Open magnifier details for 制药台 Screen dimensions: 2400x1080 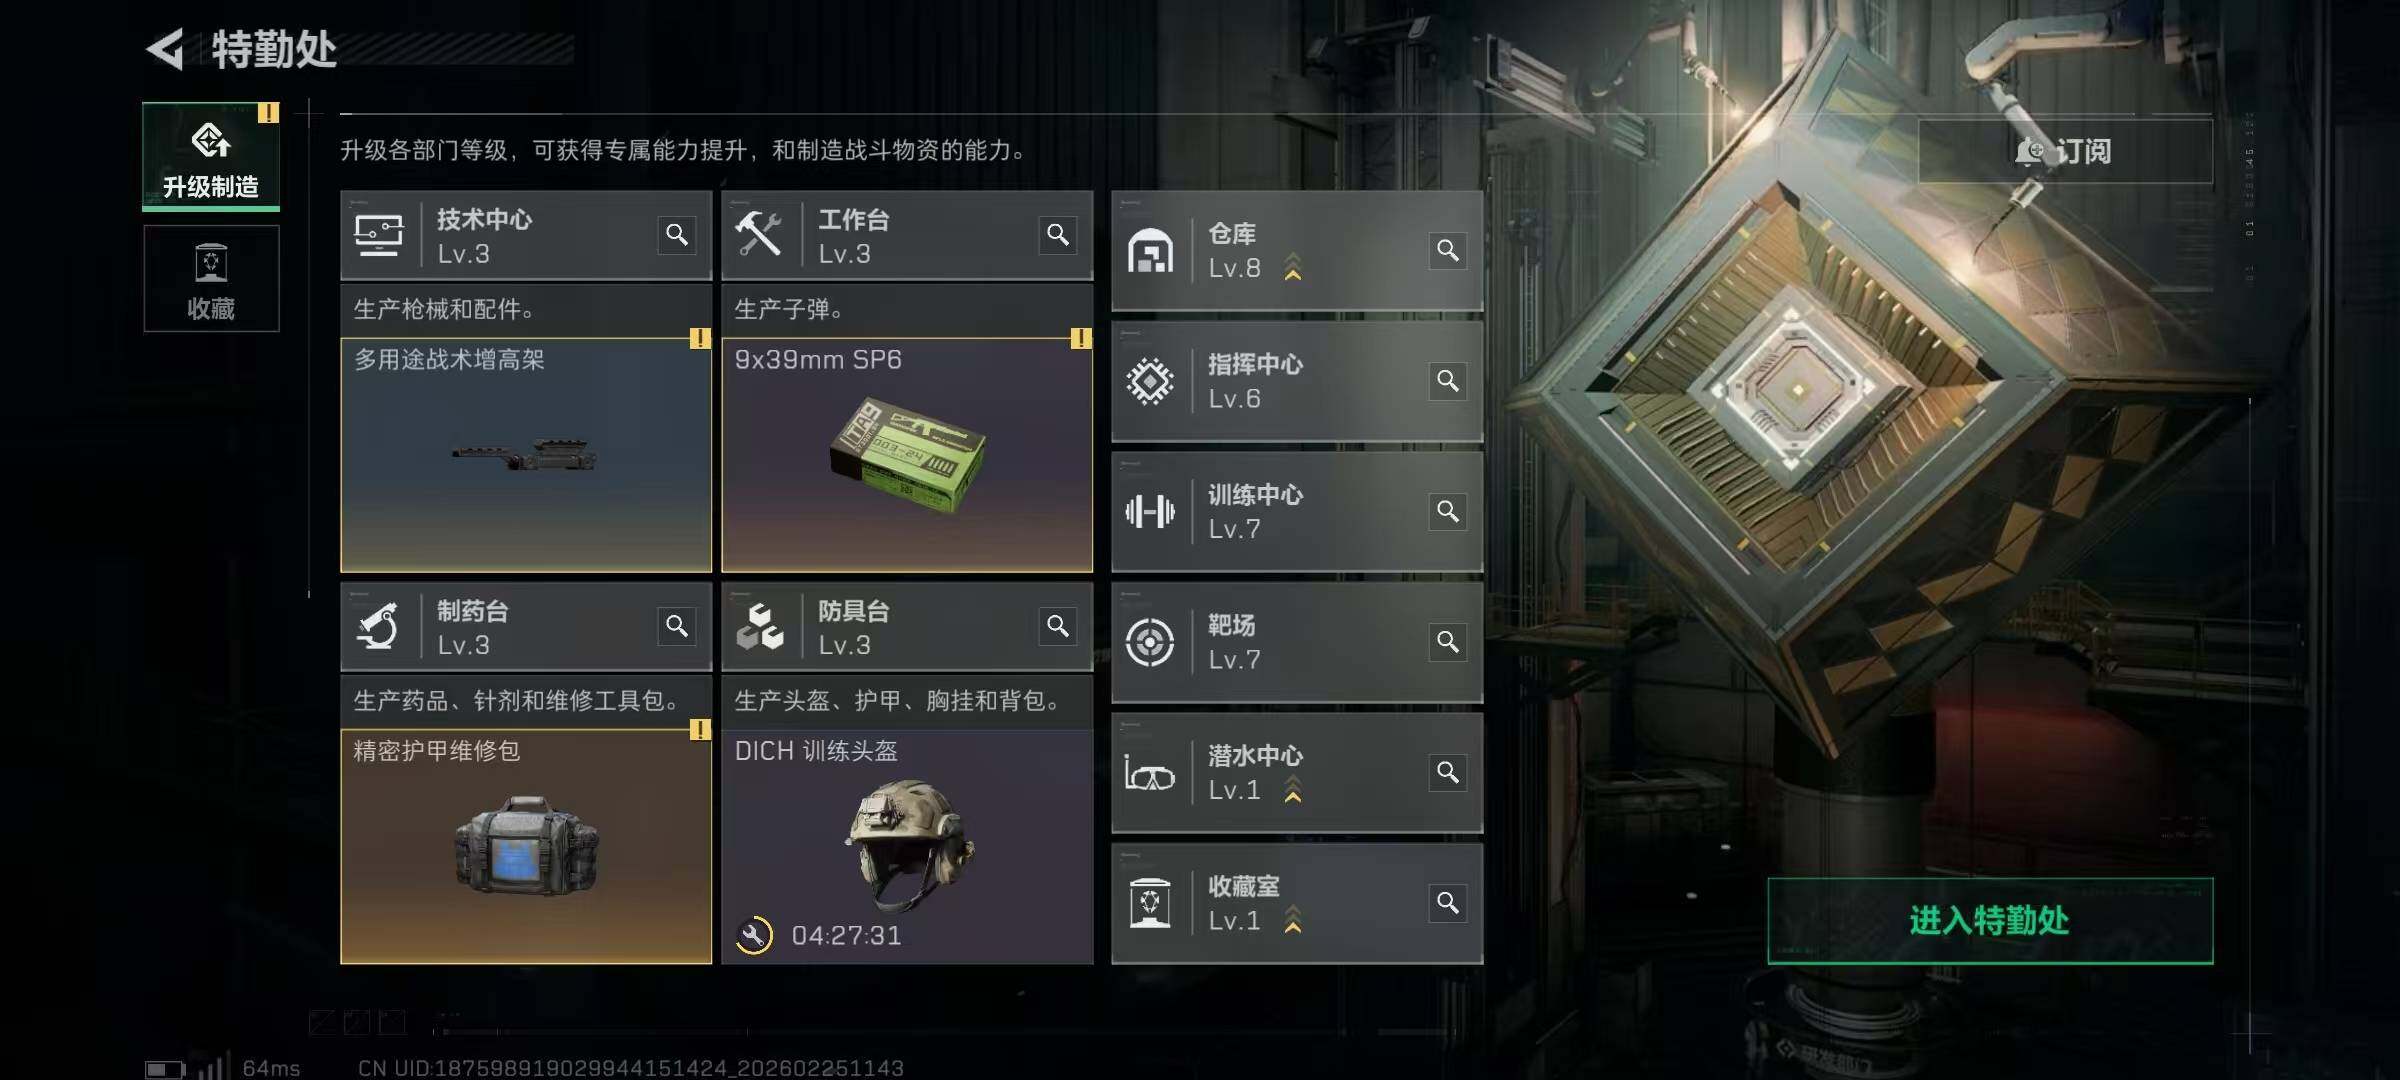677,626
